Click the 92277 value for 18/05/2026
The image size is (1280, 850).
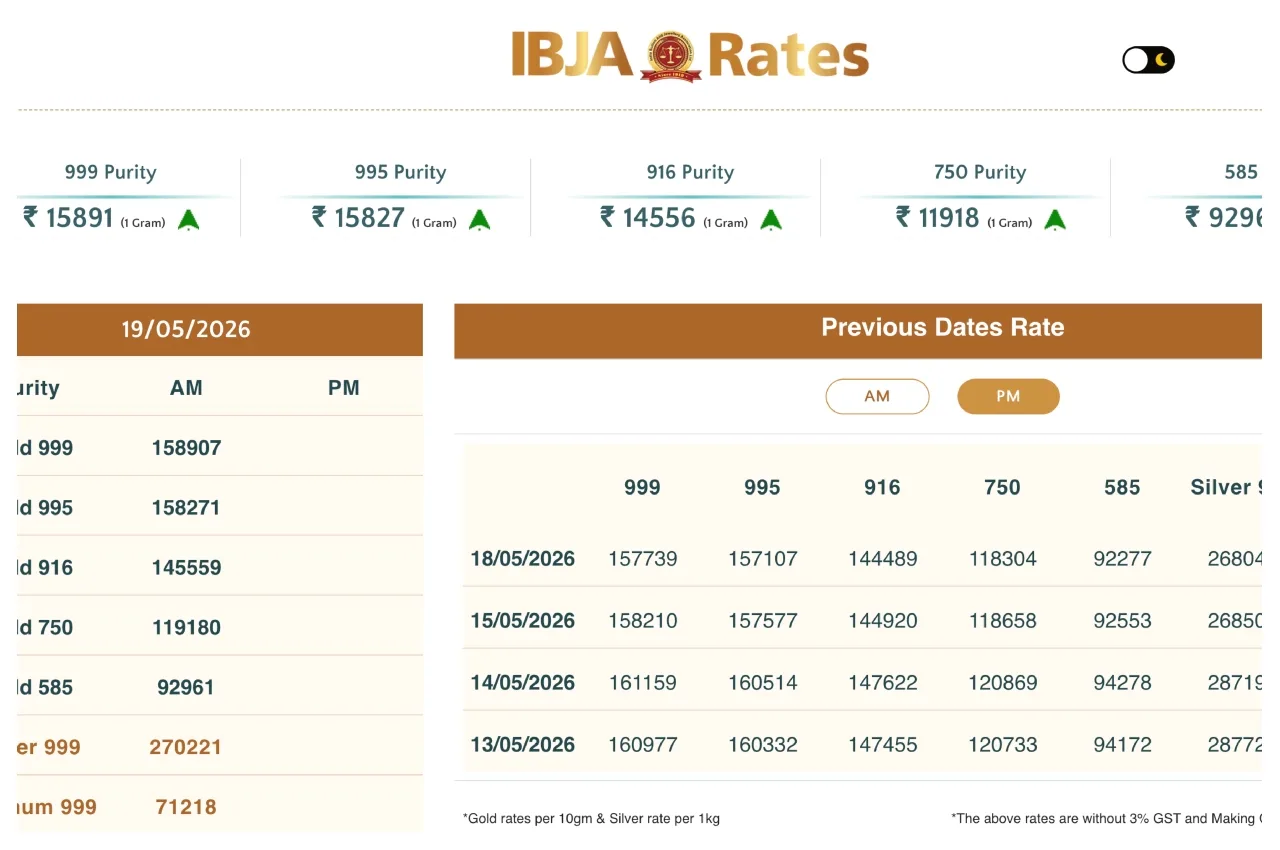(1123, 559)
